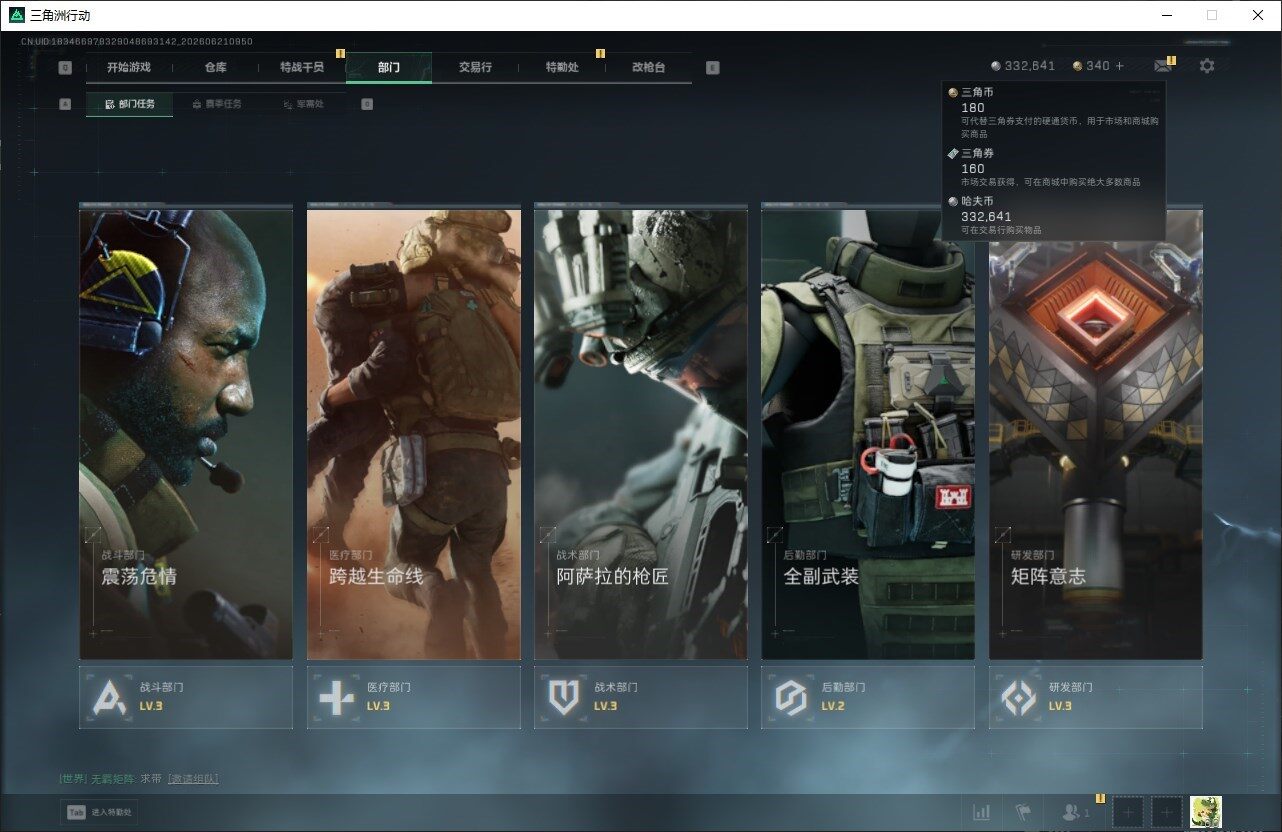The height and width of the screenshot is (832, 1282).
Task: Switch to the 特勤处 tab
Action: tap(562, 67)
